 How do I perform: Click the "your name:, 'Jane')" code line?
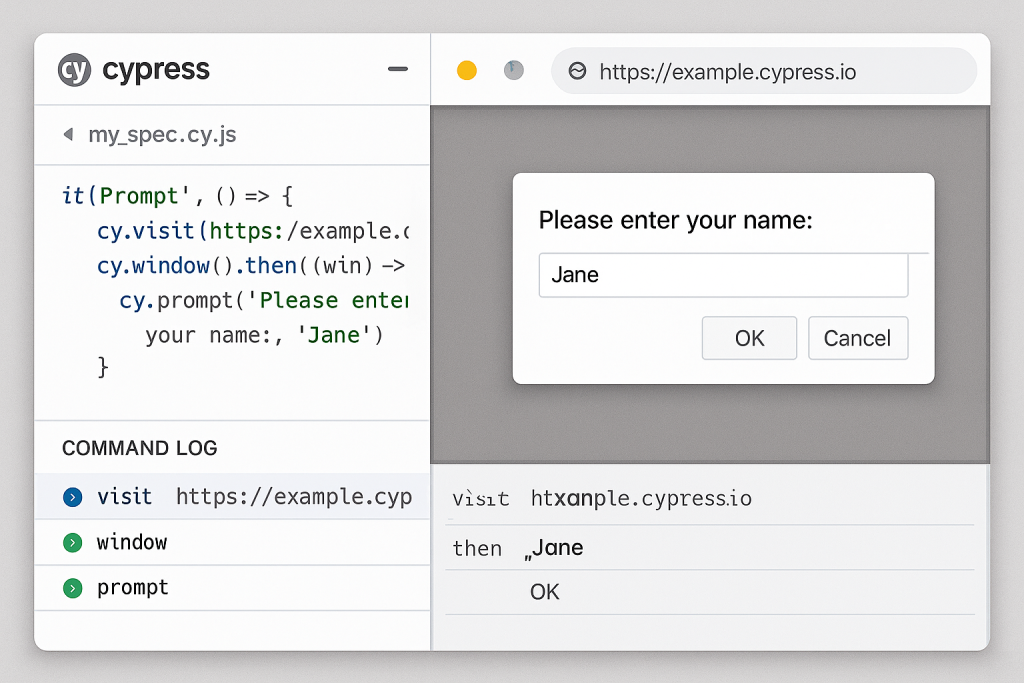tap(264, 335)
